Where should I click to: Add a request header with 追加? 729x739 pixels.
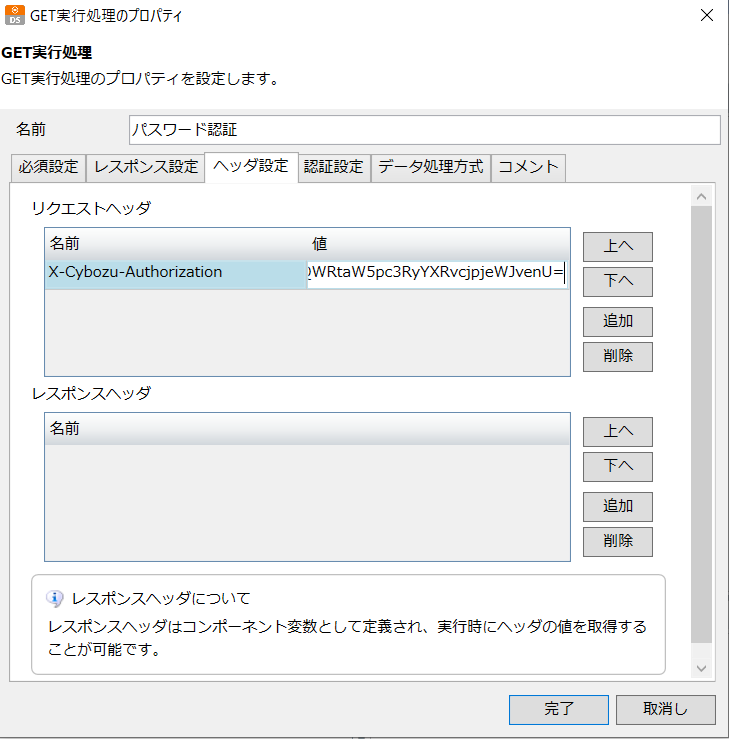pyautogui.click(x=618, y=322)
